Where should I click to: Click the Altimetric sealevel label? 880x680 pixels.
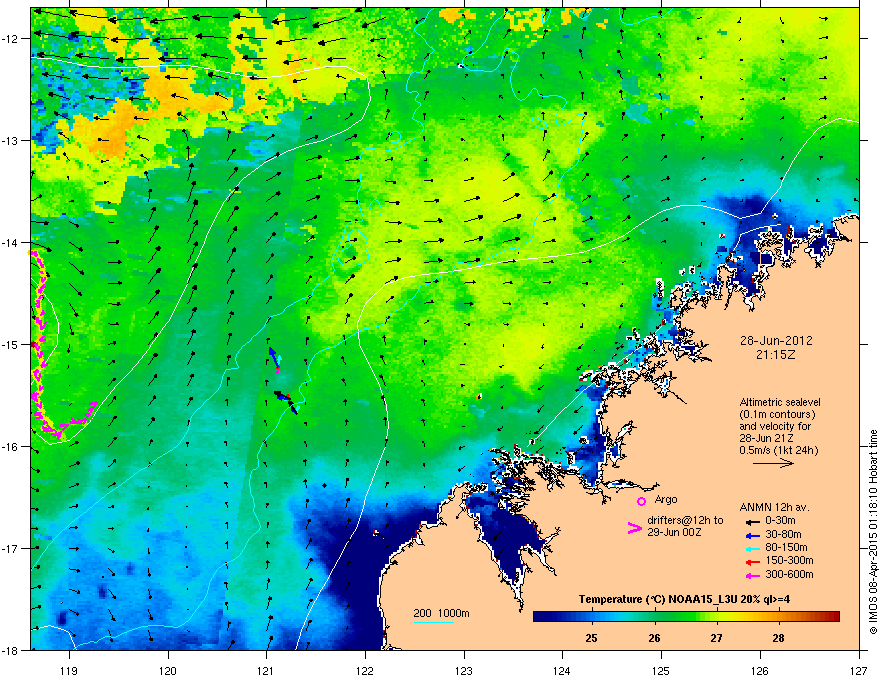coord(780,402)
